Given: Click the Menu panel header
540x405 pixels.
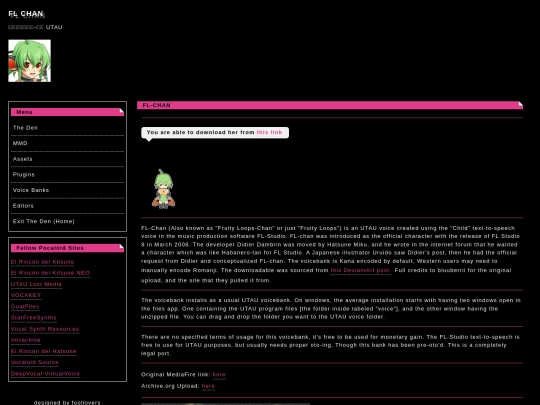Looking at the screenshot, I should 67,112.
